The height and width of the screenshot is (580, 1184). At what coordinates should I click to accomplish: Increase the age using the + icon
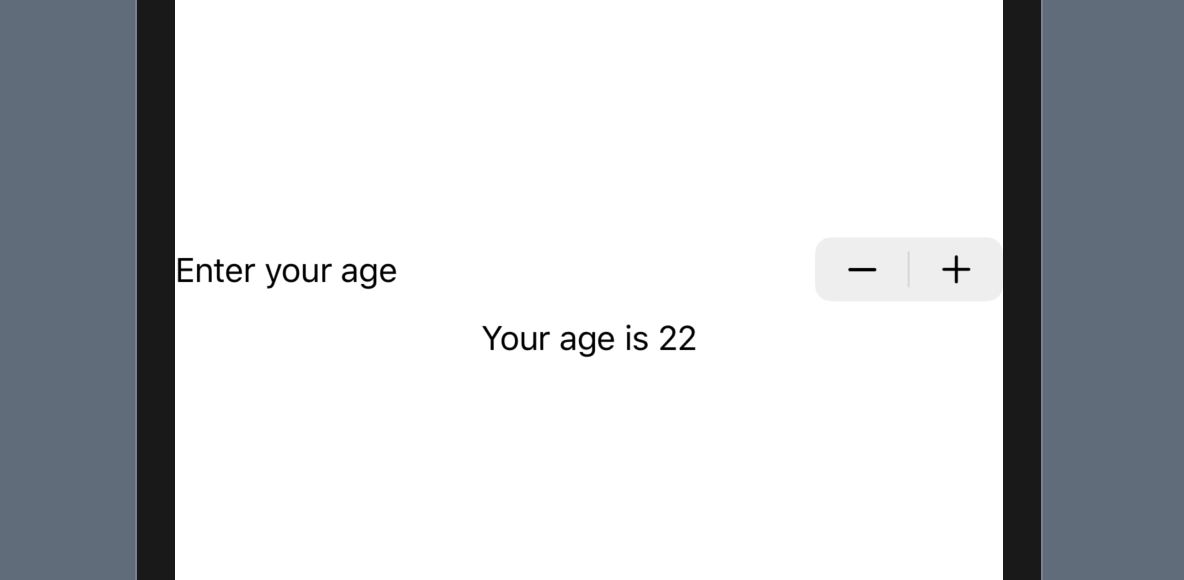point(956,269)
